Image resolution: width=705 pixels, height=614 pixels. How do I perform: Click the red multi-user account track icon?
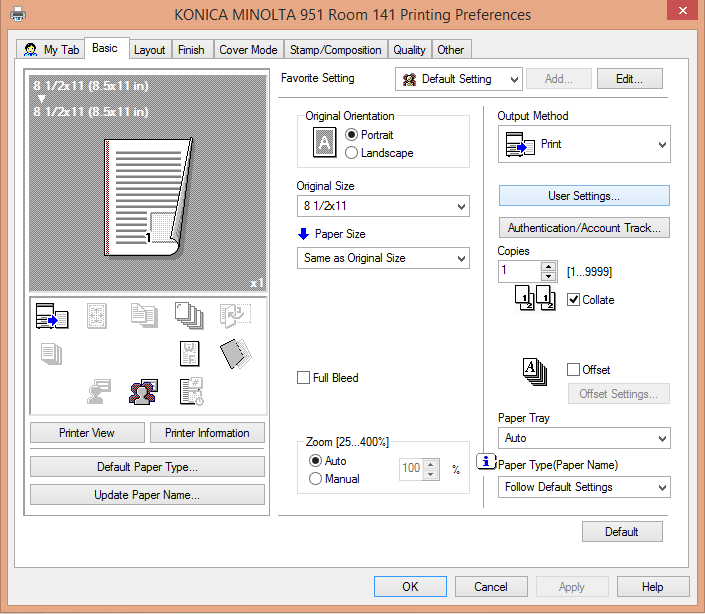click(x=143, y=392)
